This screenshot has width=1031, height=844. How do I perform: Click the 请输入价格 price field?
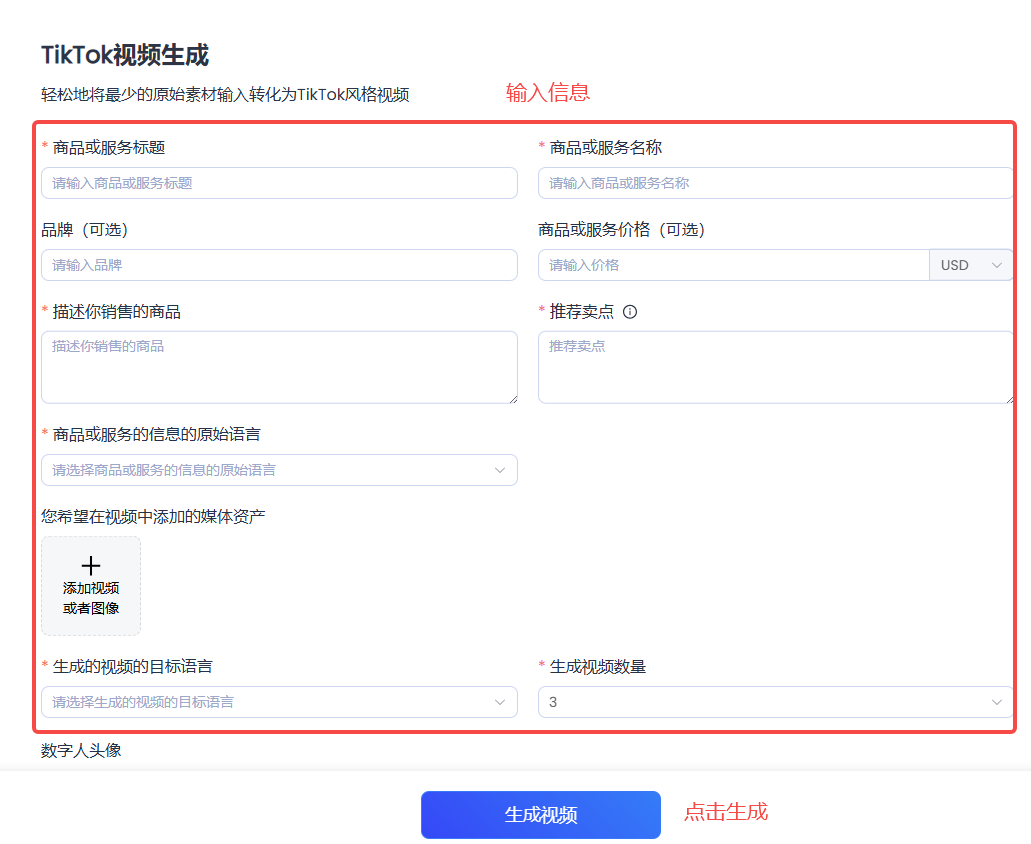(733, 265)
